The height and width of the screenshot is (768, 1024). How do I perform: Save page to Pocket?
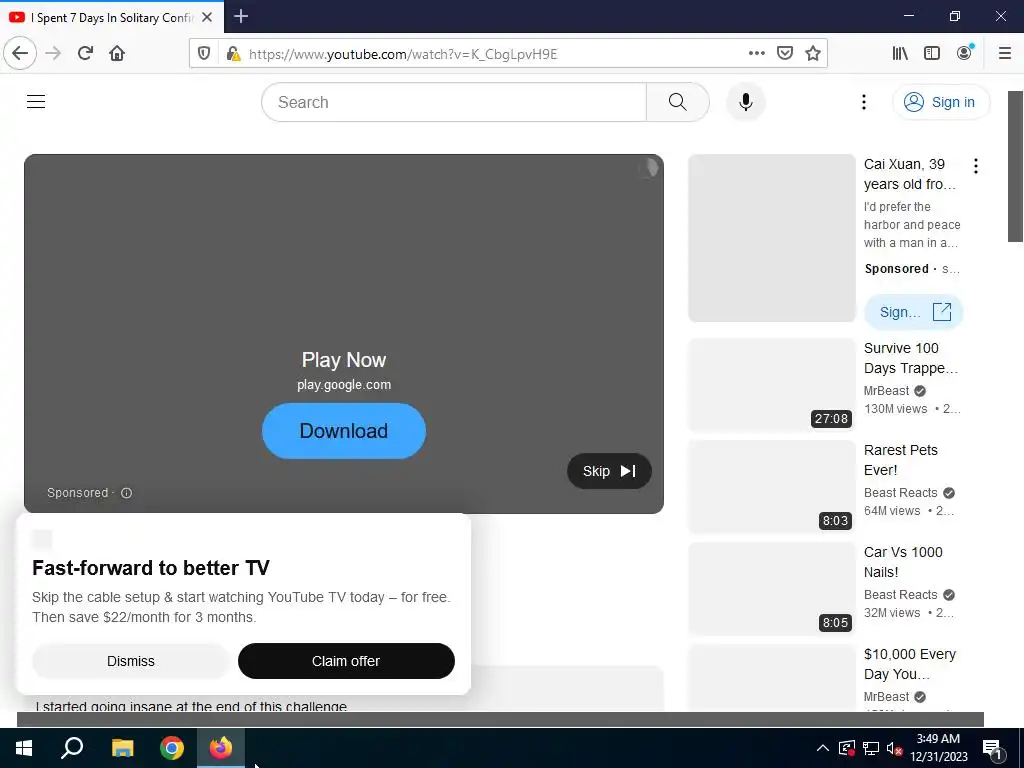(x=784, y=53)
